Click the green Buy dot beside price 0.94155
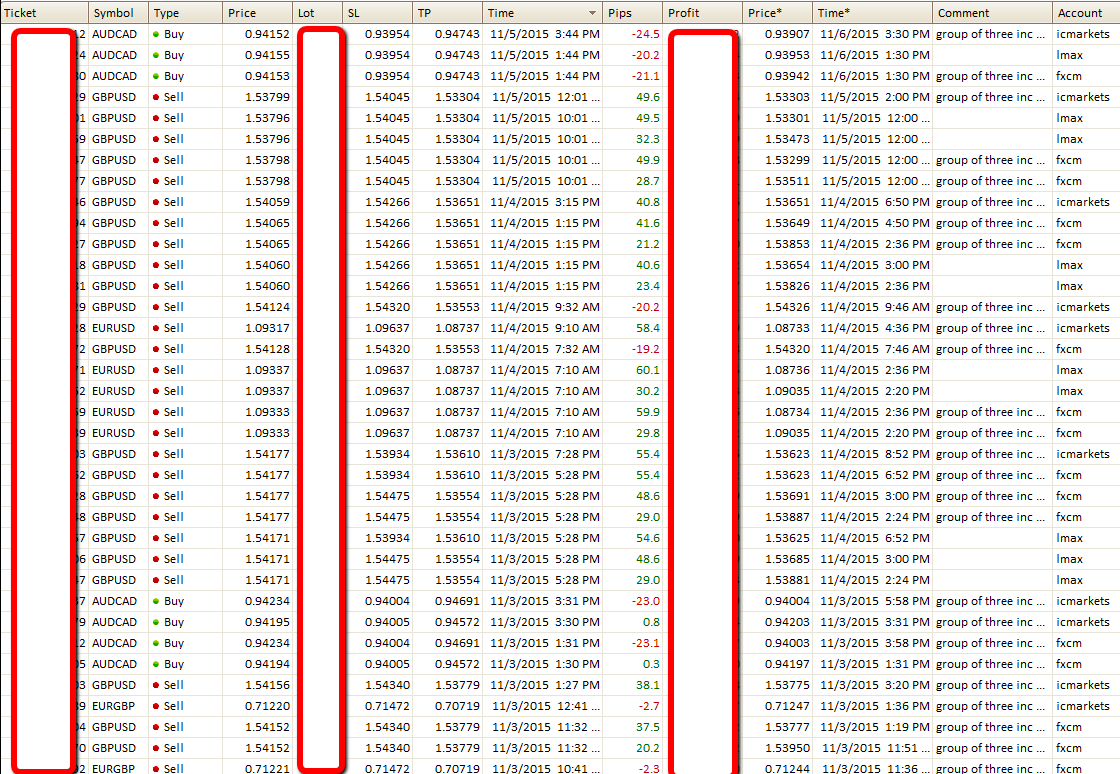 click(156, 55)
